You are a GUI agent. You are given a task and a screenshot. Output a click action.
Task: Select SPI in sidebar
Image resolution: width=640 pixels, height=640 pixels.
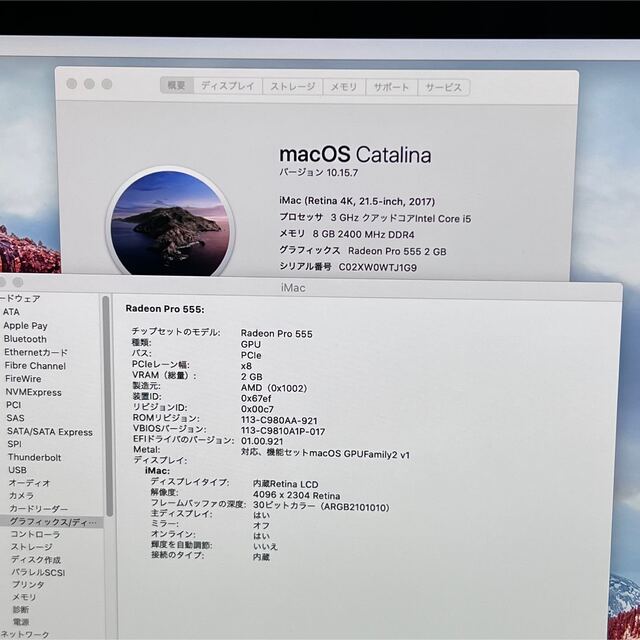[14, 444]
